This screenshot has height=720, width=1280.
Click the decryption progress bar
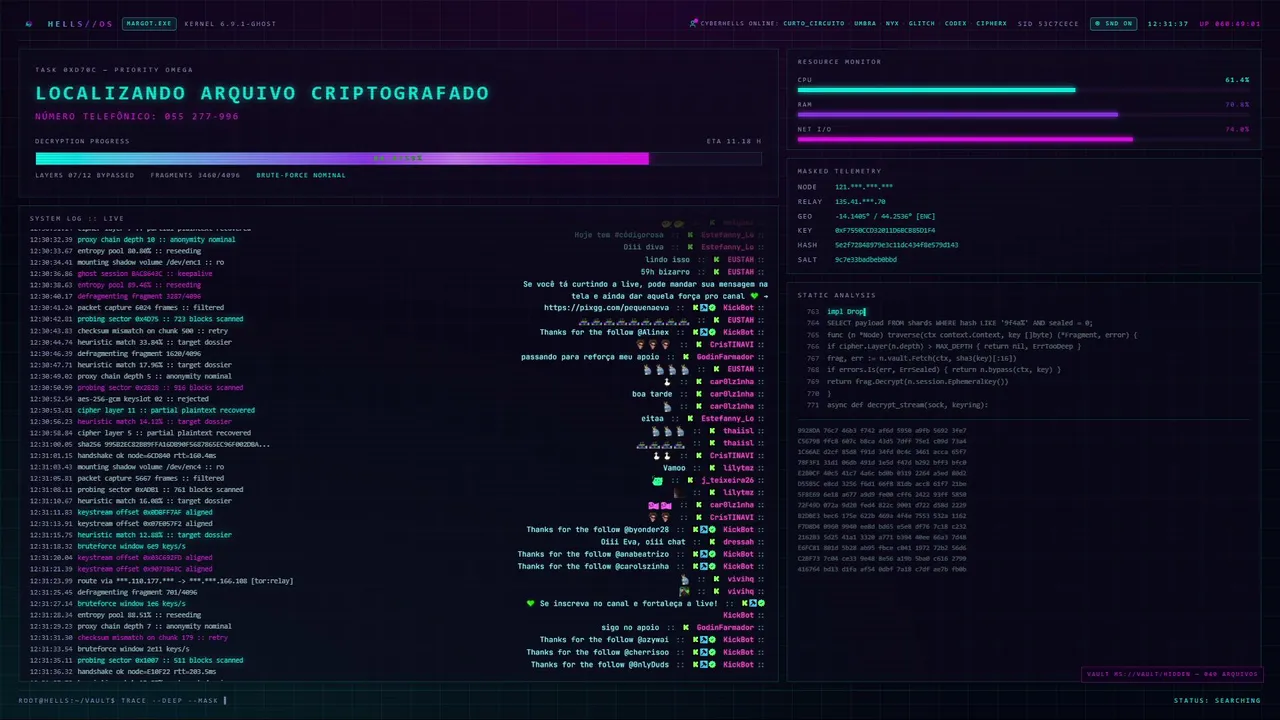(398, 158)
